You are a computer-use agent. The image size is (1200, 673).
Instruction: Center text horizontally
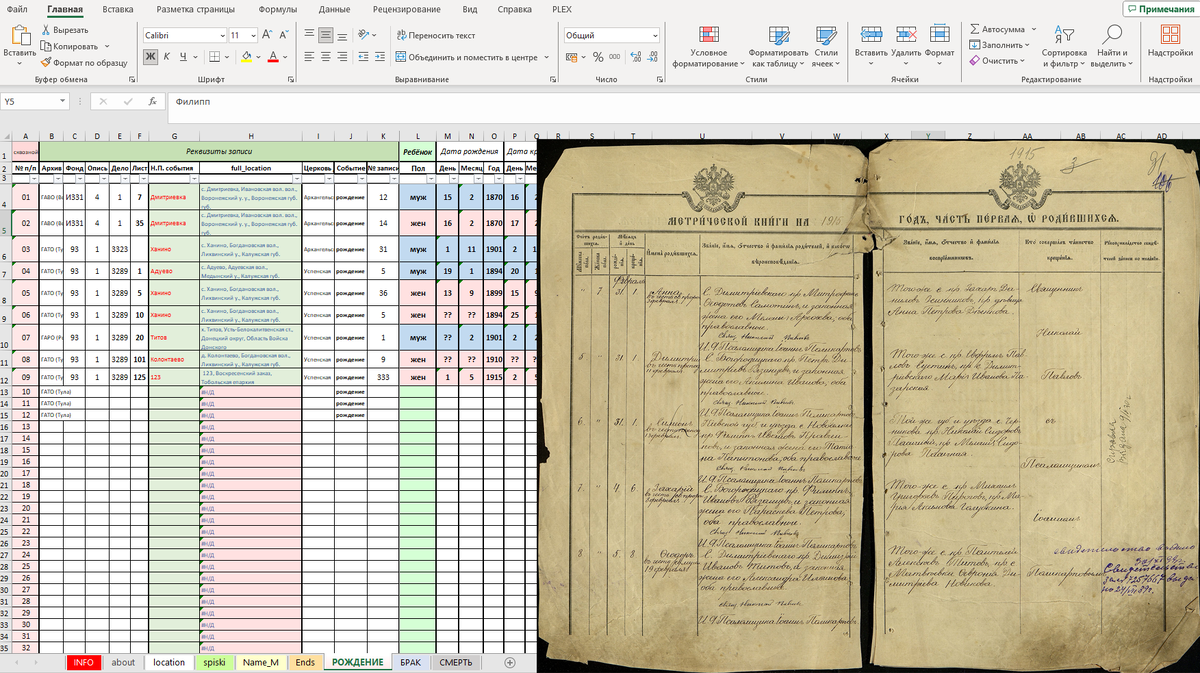pos(327,56)
